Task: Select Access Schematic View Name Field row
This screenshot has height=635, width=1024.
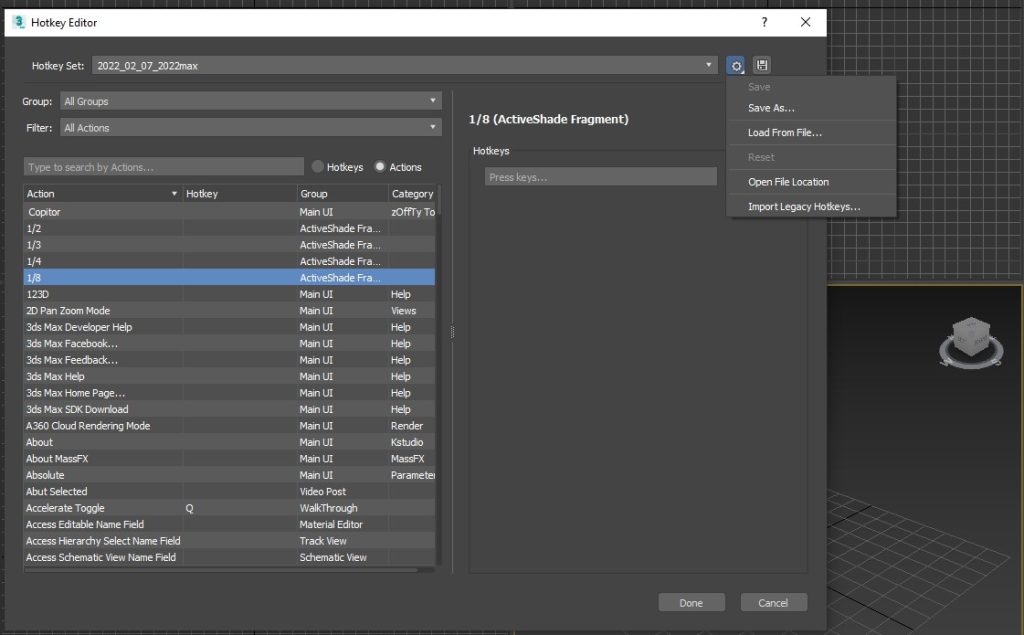Action: [x=229, y=557]
